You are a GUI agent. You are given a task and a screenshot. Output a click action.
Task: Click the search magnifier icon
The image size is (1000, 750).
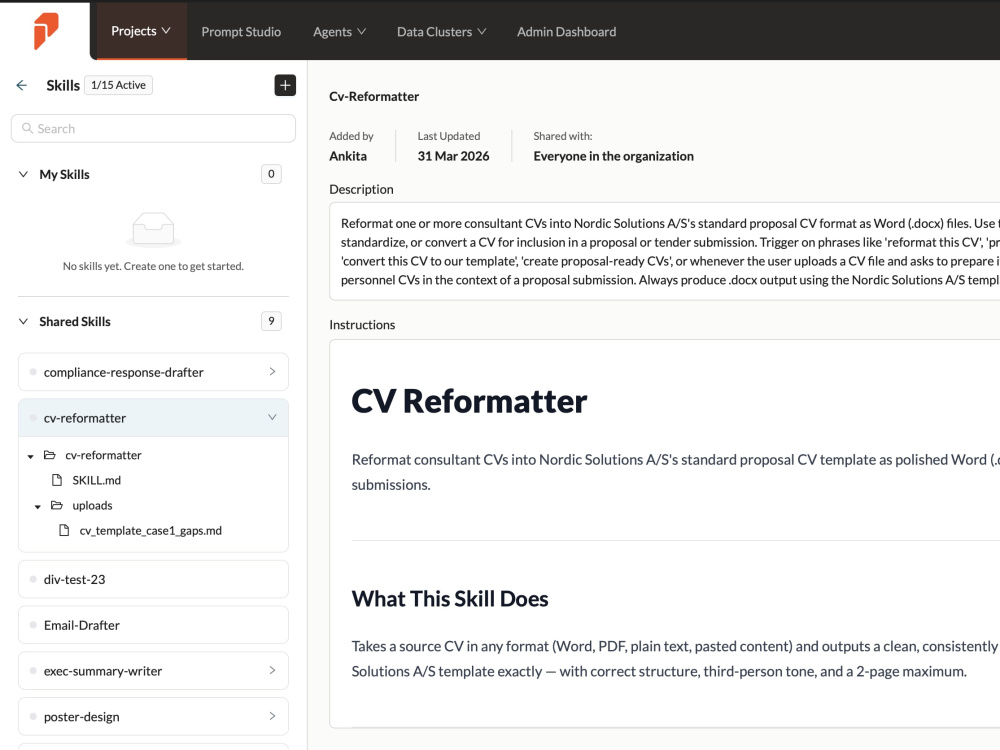tap(27, 128)
